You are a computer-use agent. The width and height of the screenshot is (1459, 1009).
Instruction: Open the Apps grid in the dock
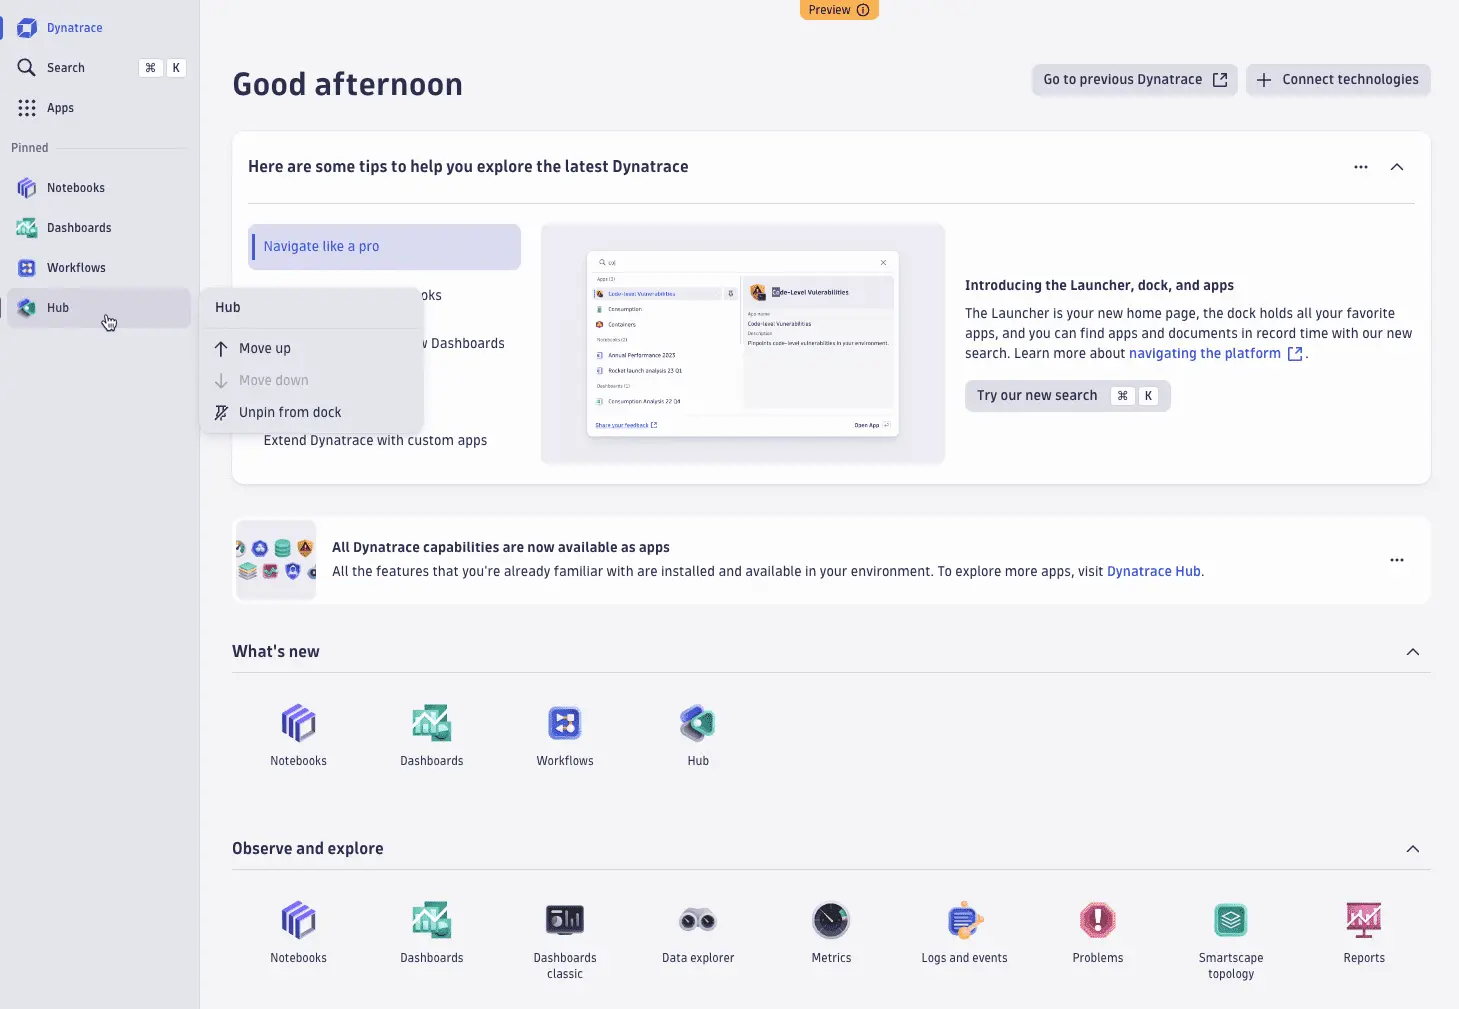pos(98,108)
